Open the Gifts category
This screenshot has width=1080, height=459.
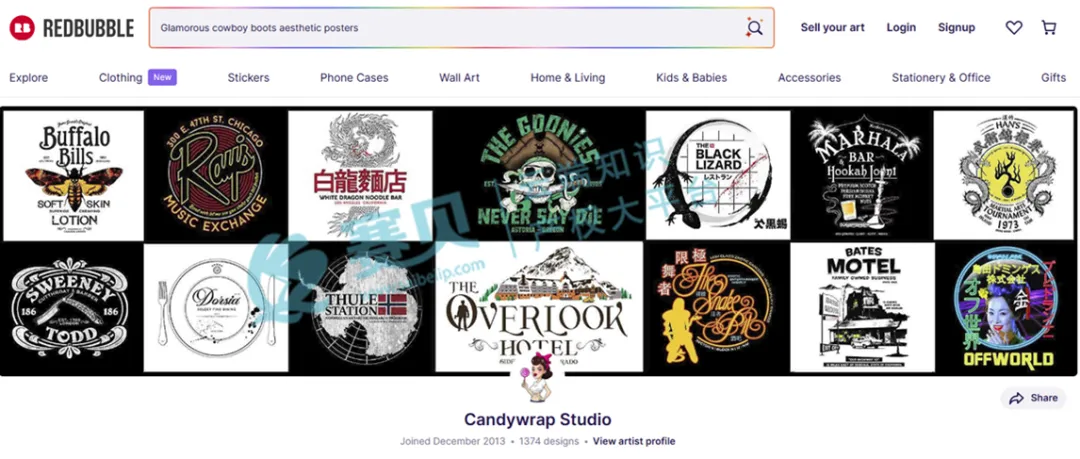coord(1054,78)
